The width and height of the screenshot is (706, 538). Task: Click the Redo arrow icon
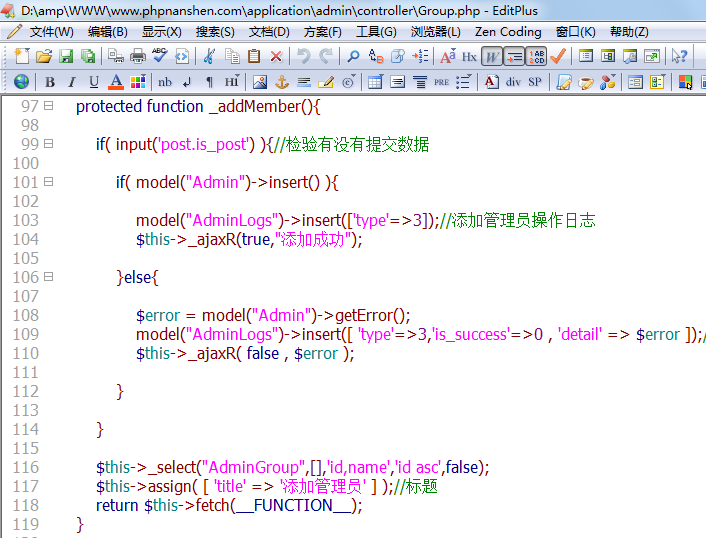point(326,56)
